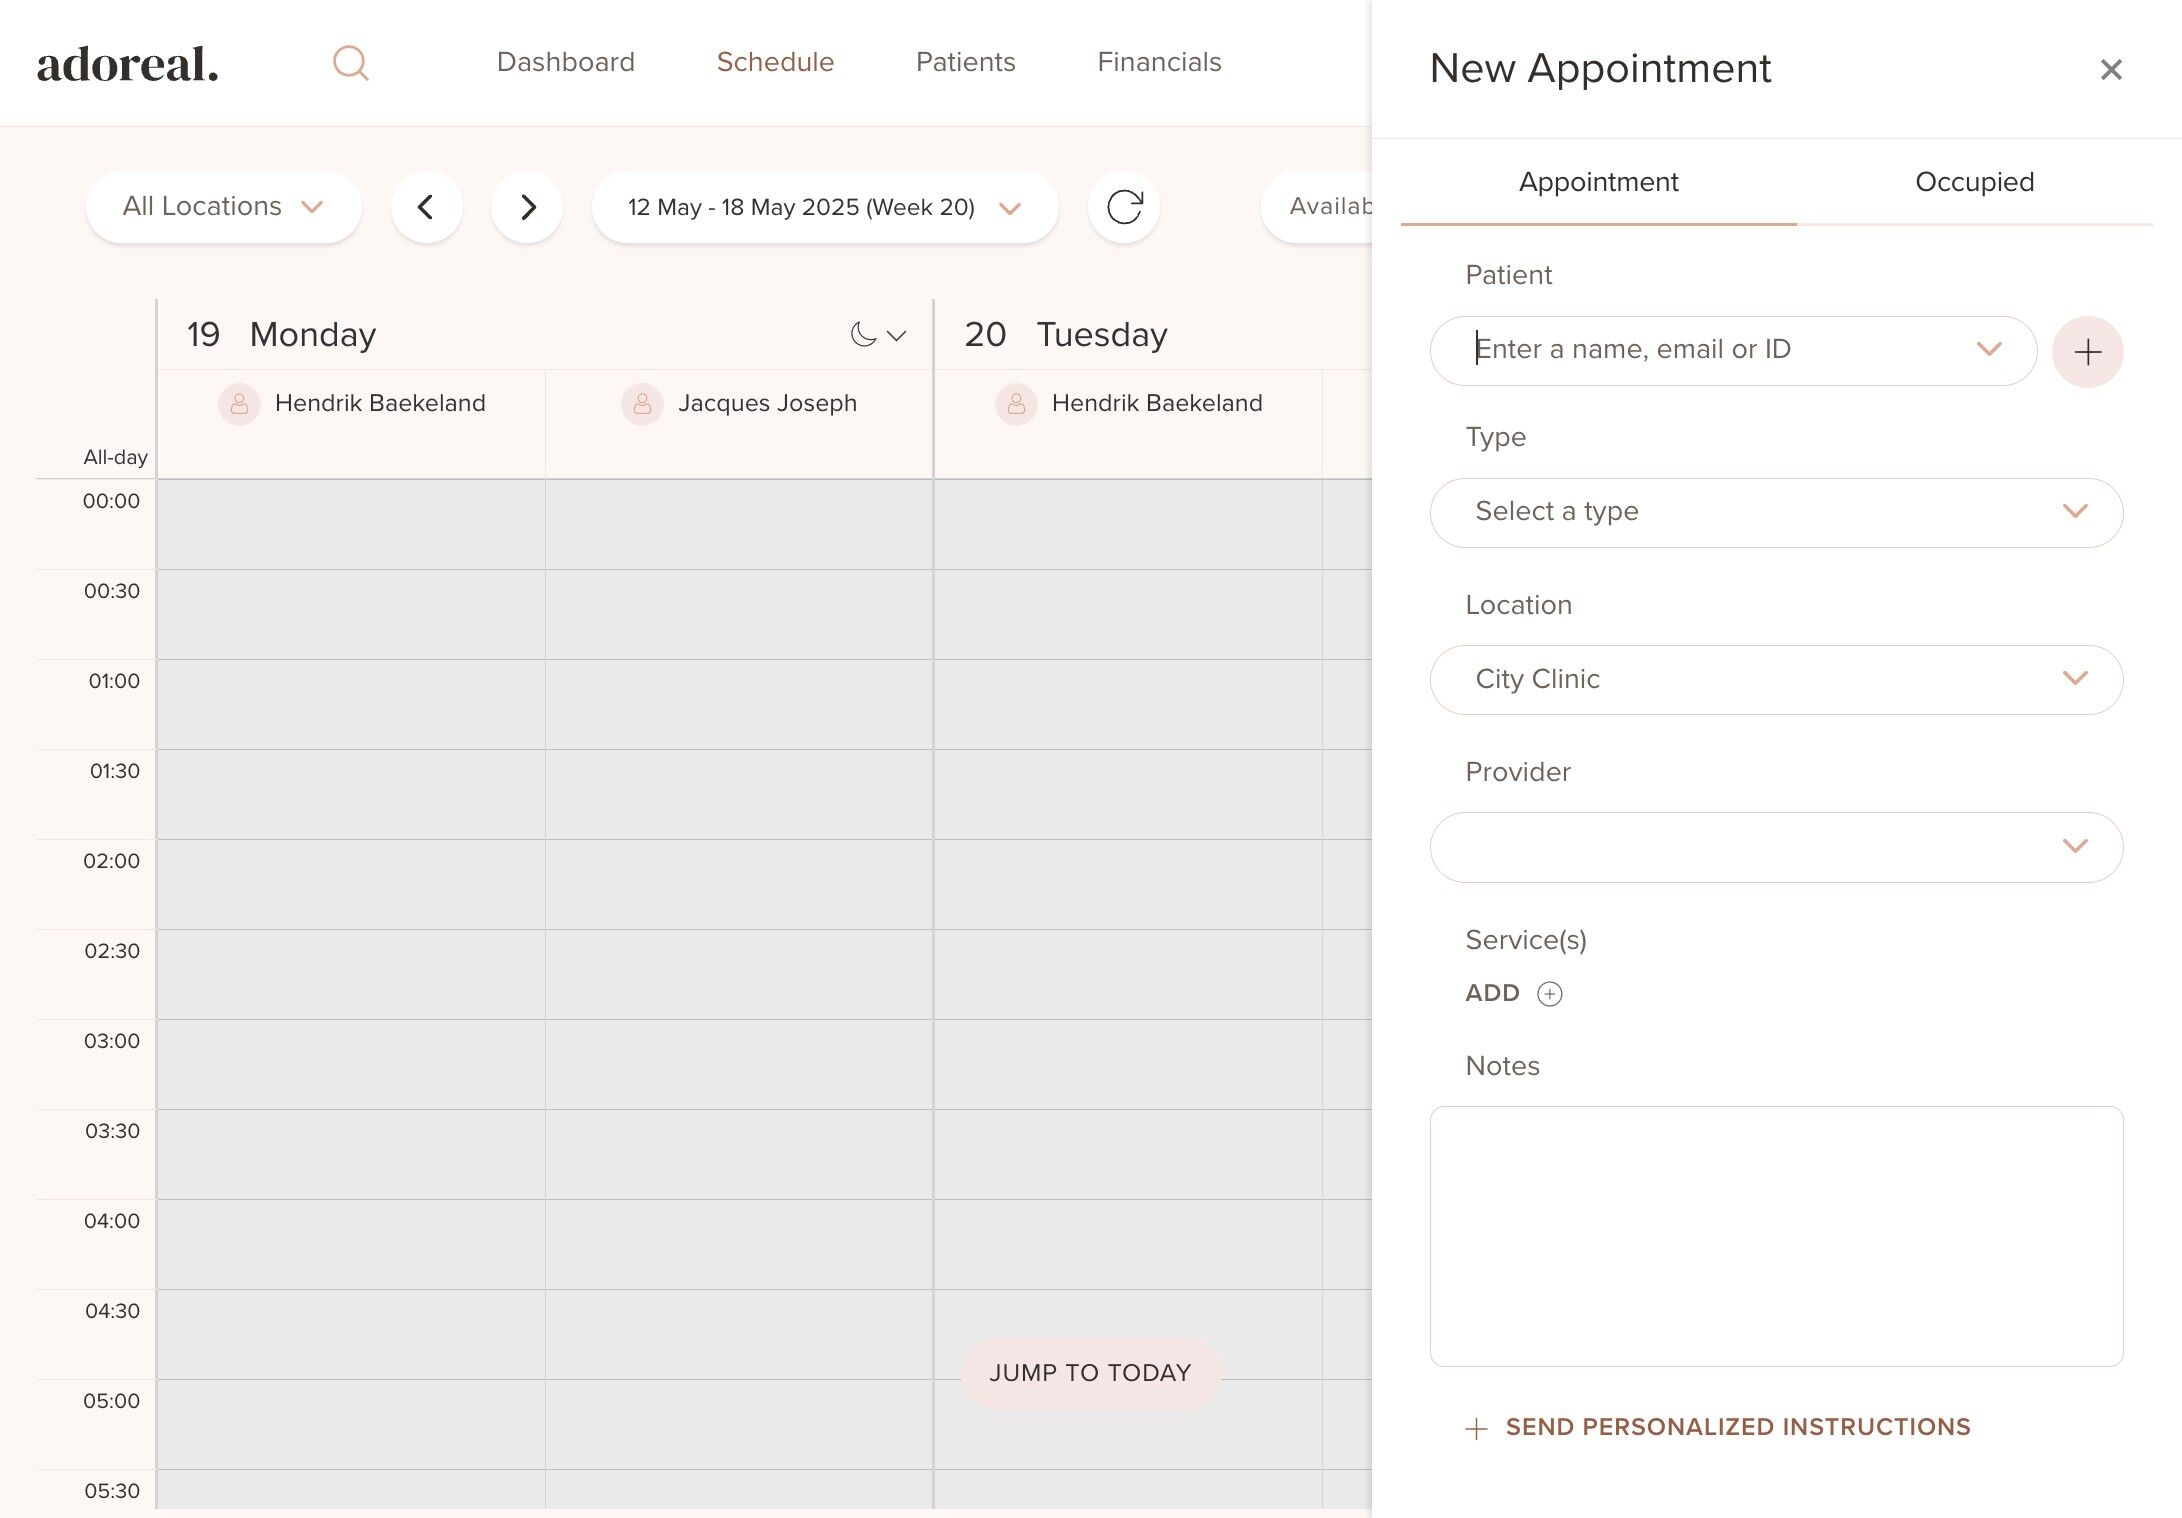
Task: Click Hendrik Baekeland avatar under Monday
Action: point(239,404)
